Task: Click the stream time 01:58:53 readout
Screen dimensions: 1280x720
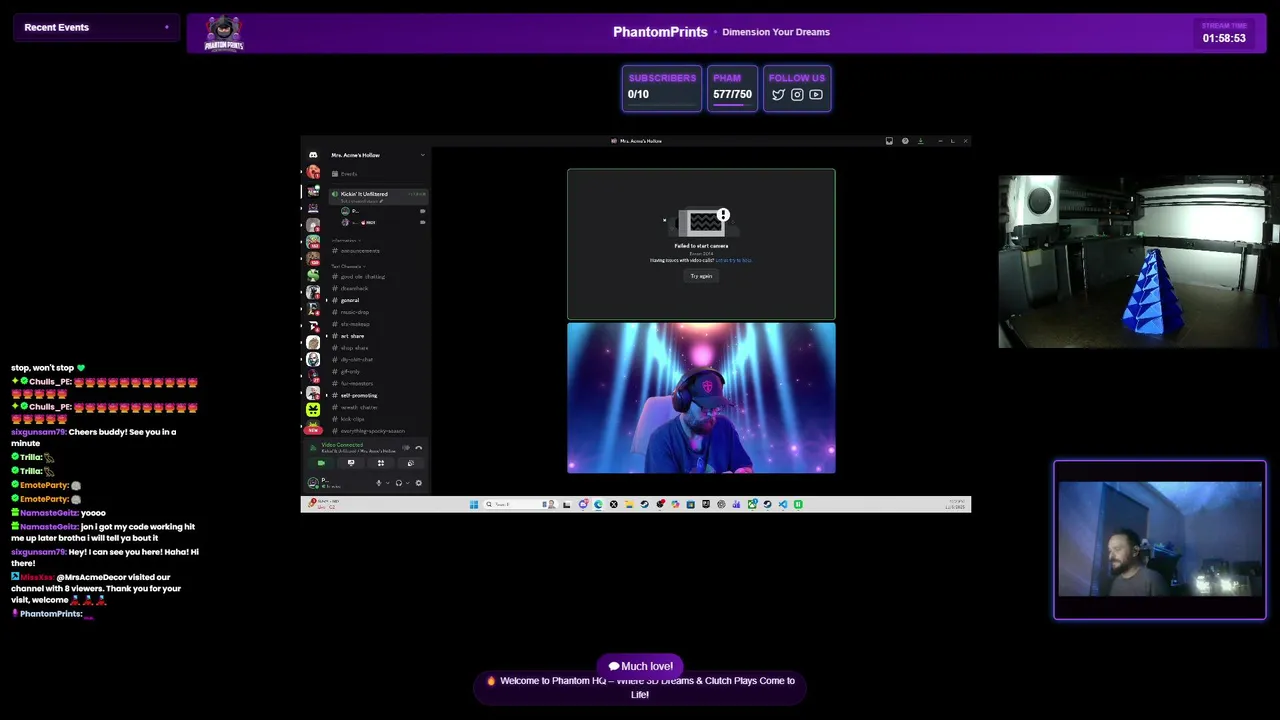Action: 1224,38
